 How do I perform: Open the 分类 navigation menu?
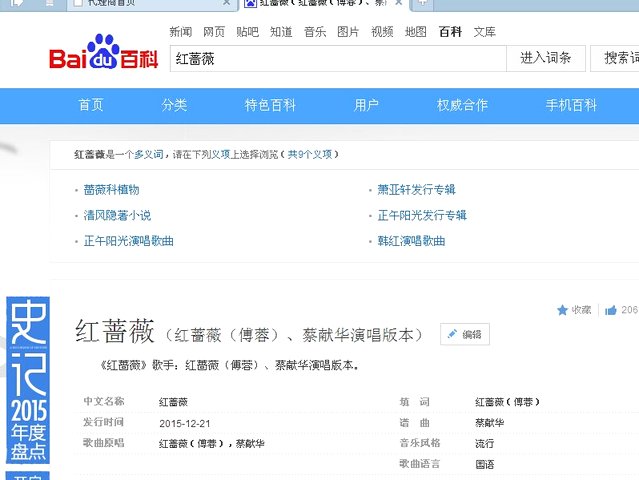coord(174,105)
